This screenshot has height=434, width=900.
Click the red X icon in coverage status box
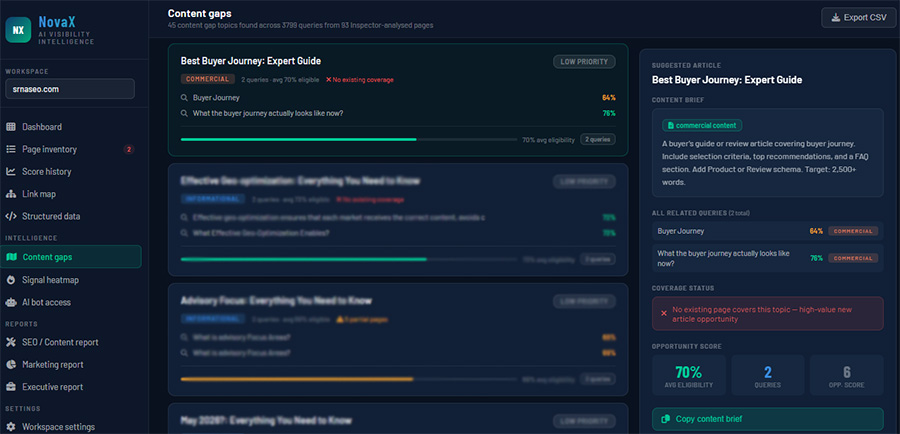pos(664,313)
